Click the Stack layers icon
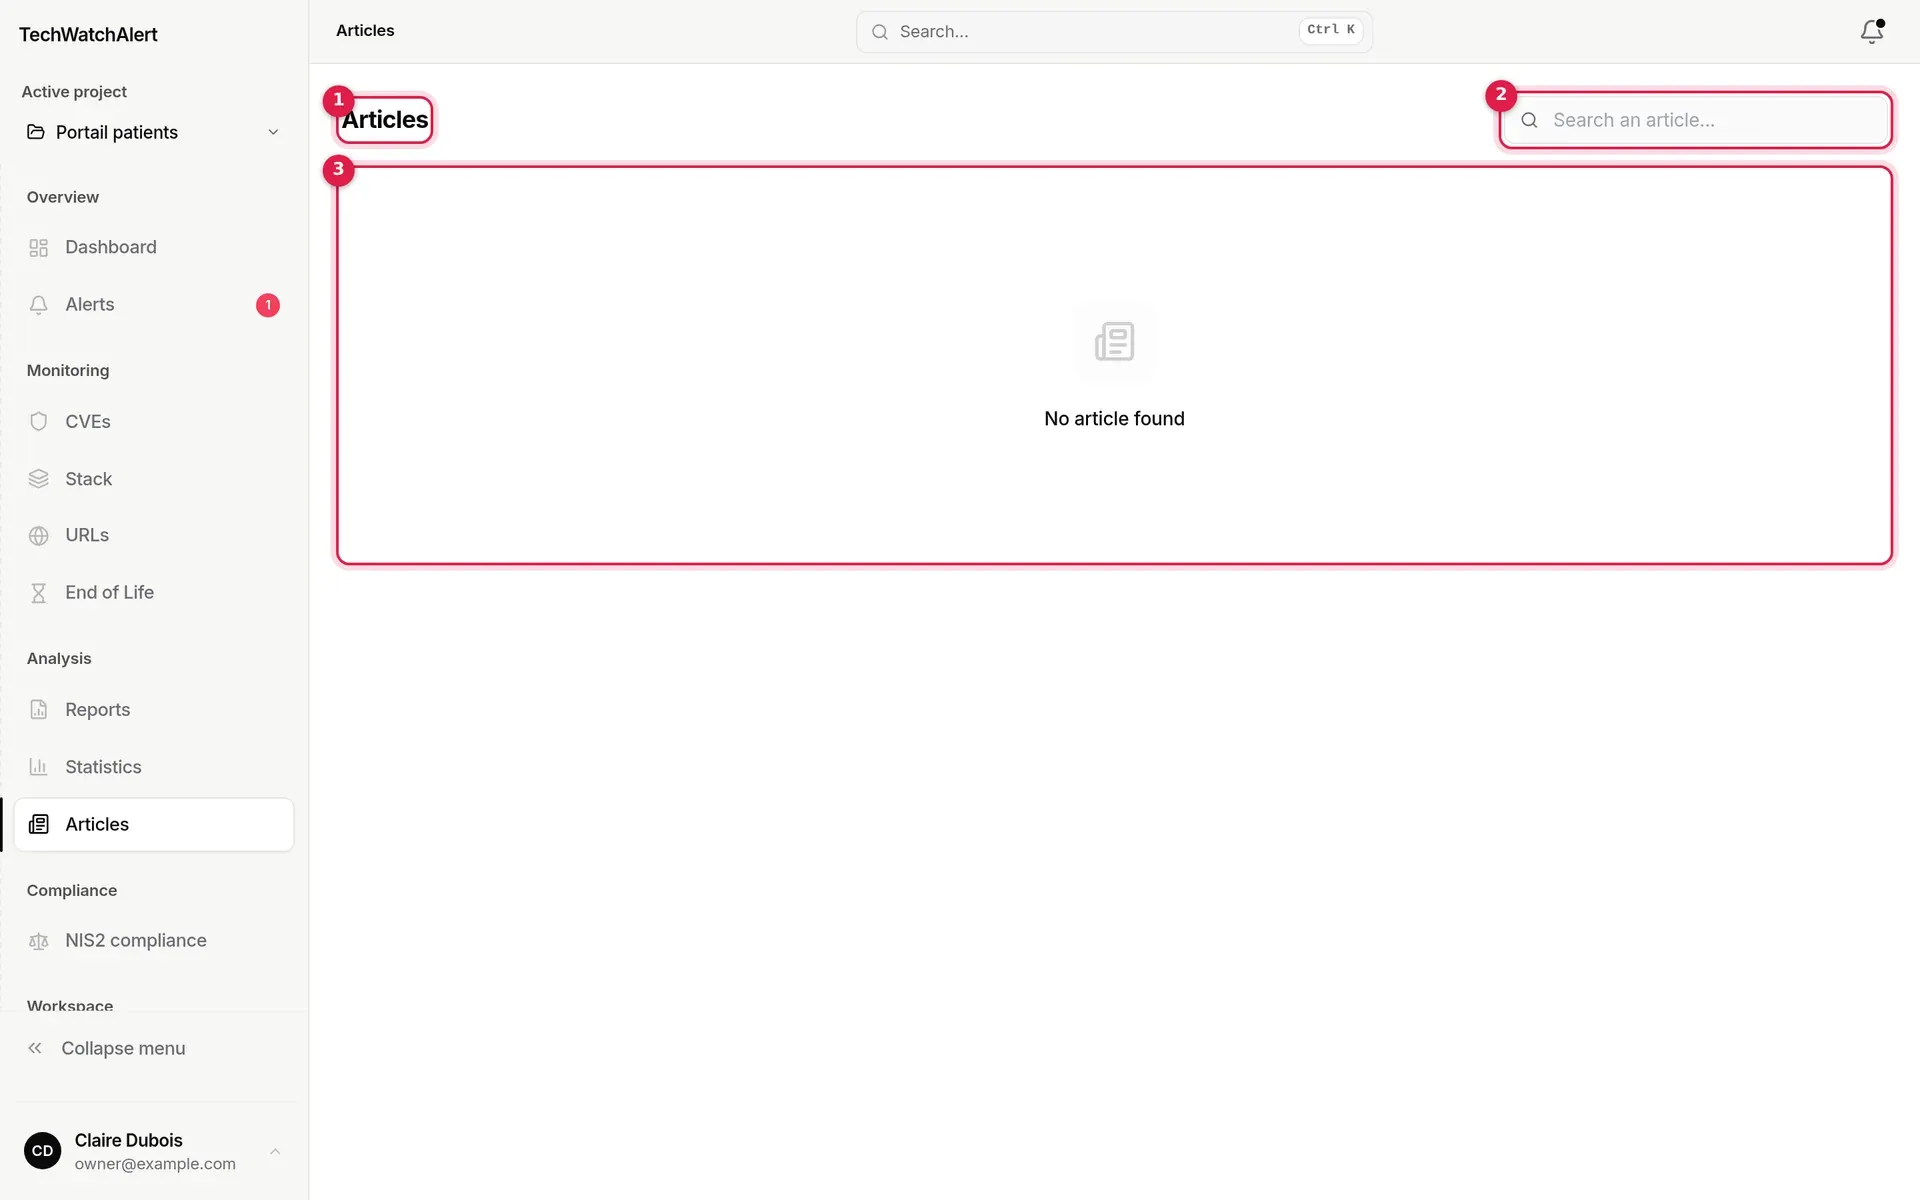Screen dimensions: 1920x1200 point(39,479)
